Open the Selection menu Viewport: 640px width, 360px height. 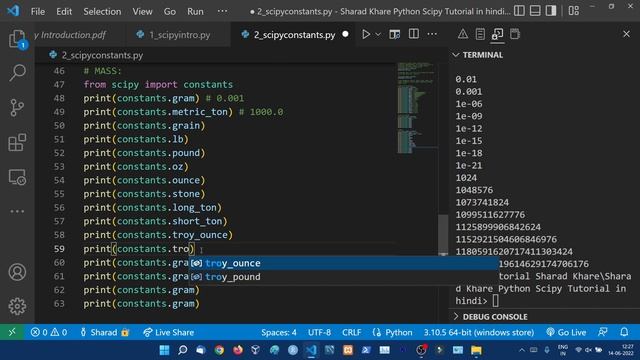pos(102,11)
